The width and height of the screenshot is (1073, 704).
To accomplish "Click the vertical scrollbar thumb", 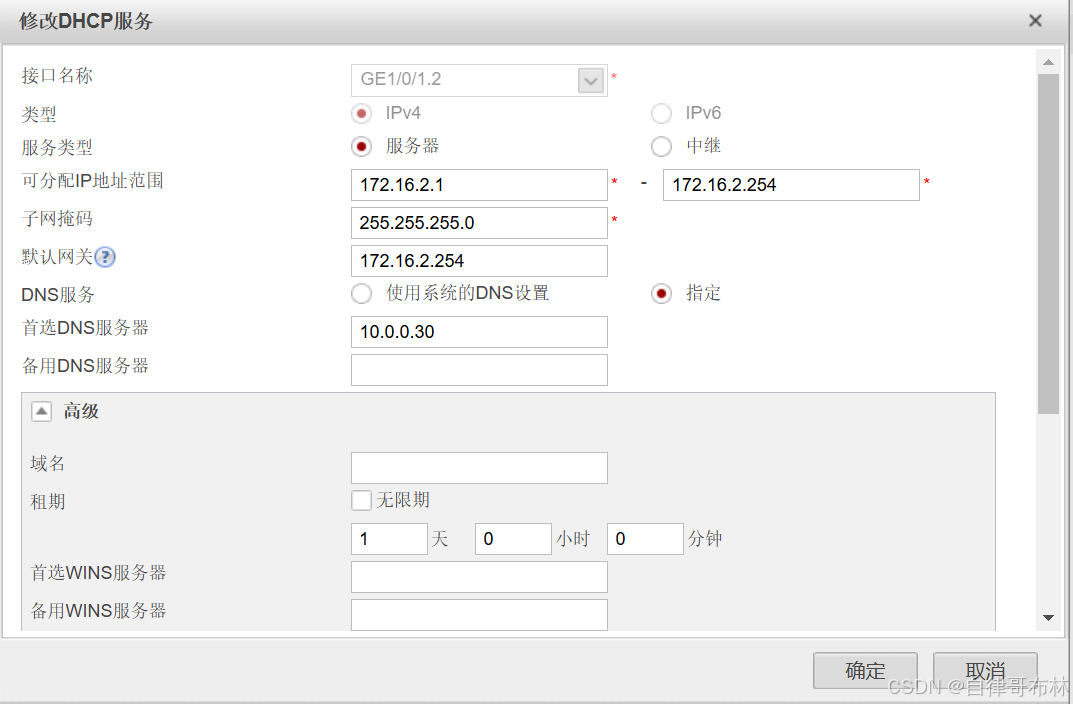I will click(x=1048, y=244).
